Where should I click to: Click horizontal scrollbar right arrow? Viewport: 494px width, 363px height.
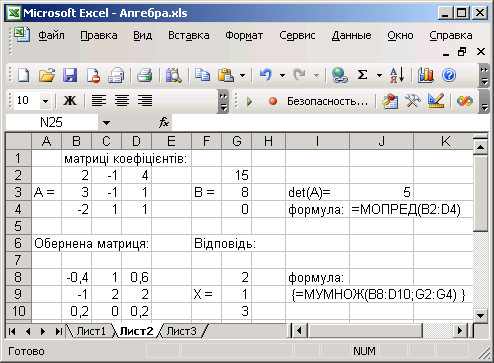(x=460, y=331)
